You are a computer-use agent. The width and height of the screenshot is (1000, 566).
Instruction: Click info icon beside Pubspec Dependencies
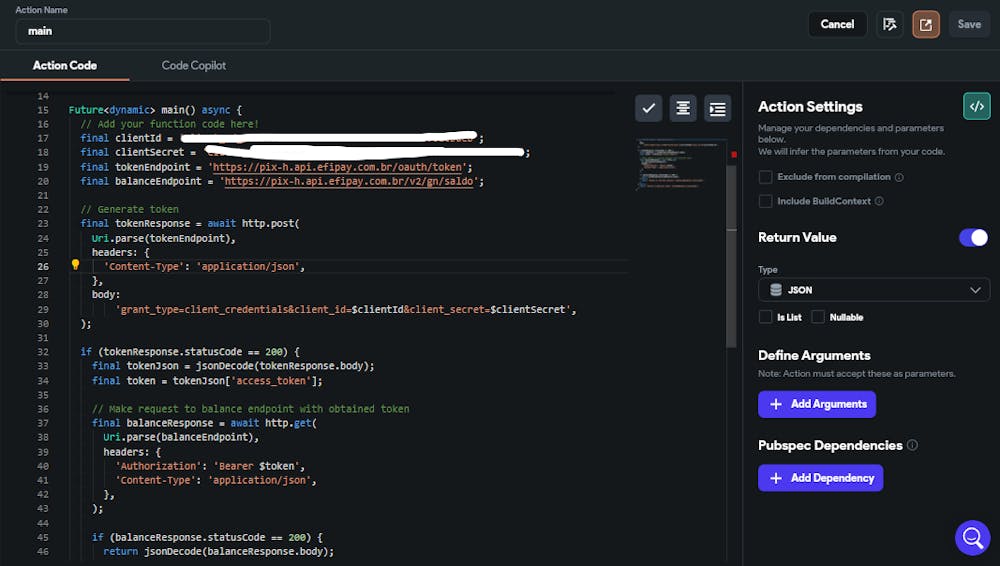(912, 445)
